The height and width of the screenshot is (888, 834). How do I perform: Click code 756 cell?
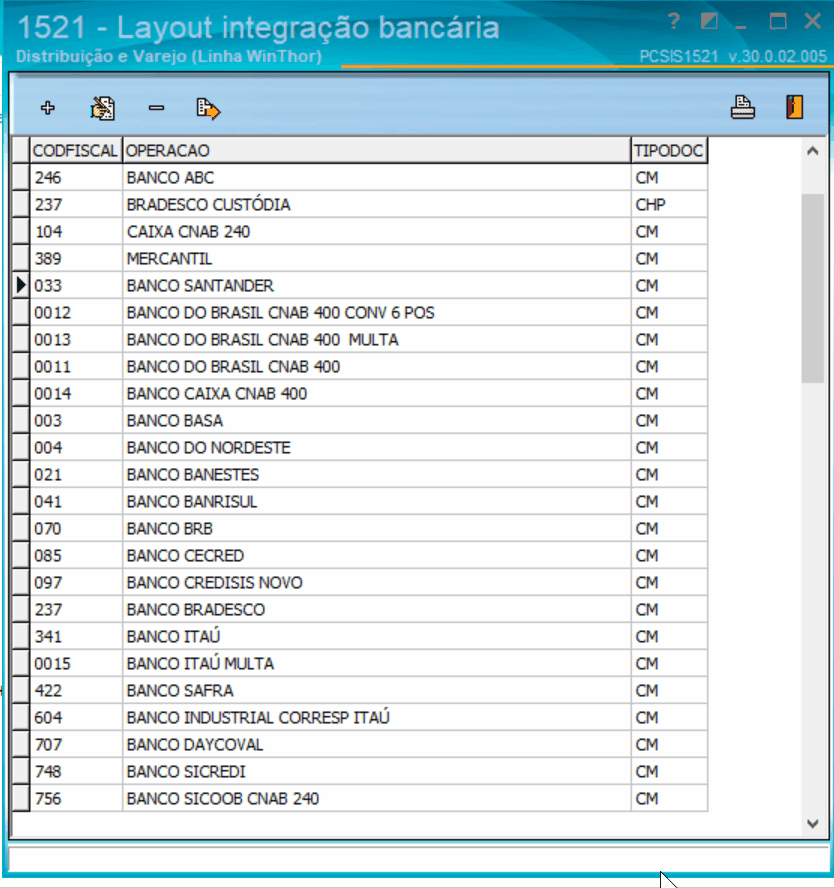tap(76, 799)
